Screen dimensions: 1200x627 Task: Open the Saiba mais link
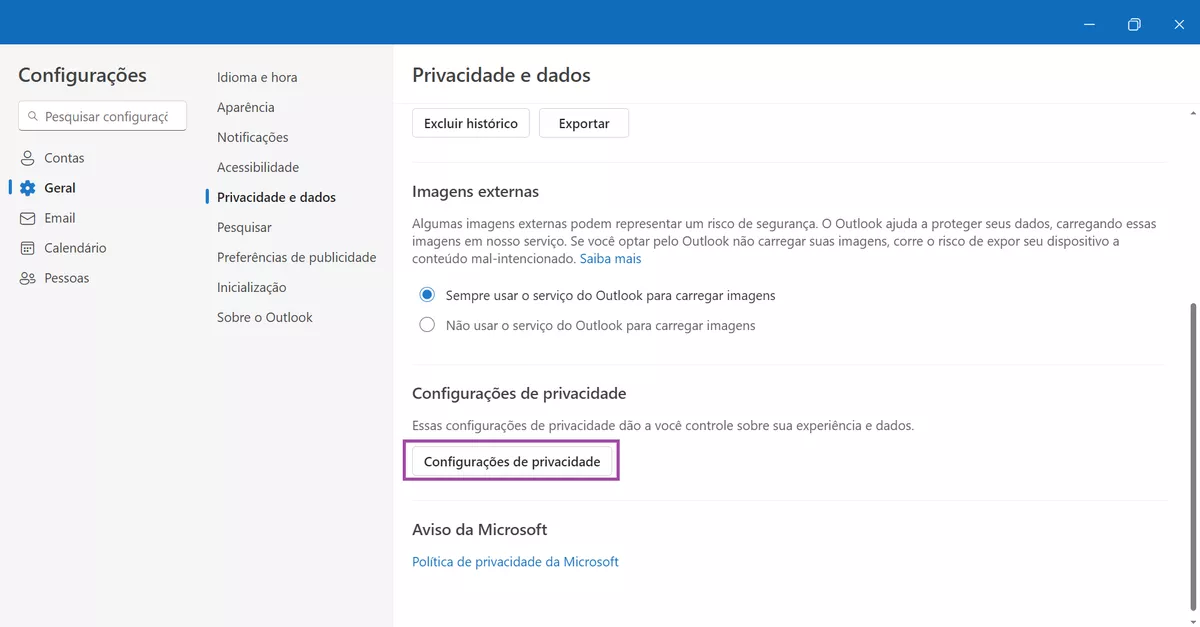[x=610, y=258]
